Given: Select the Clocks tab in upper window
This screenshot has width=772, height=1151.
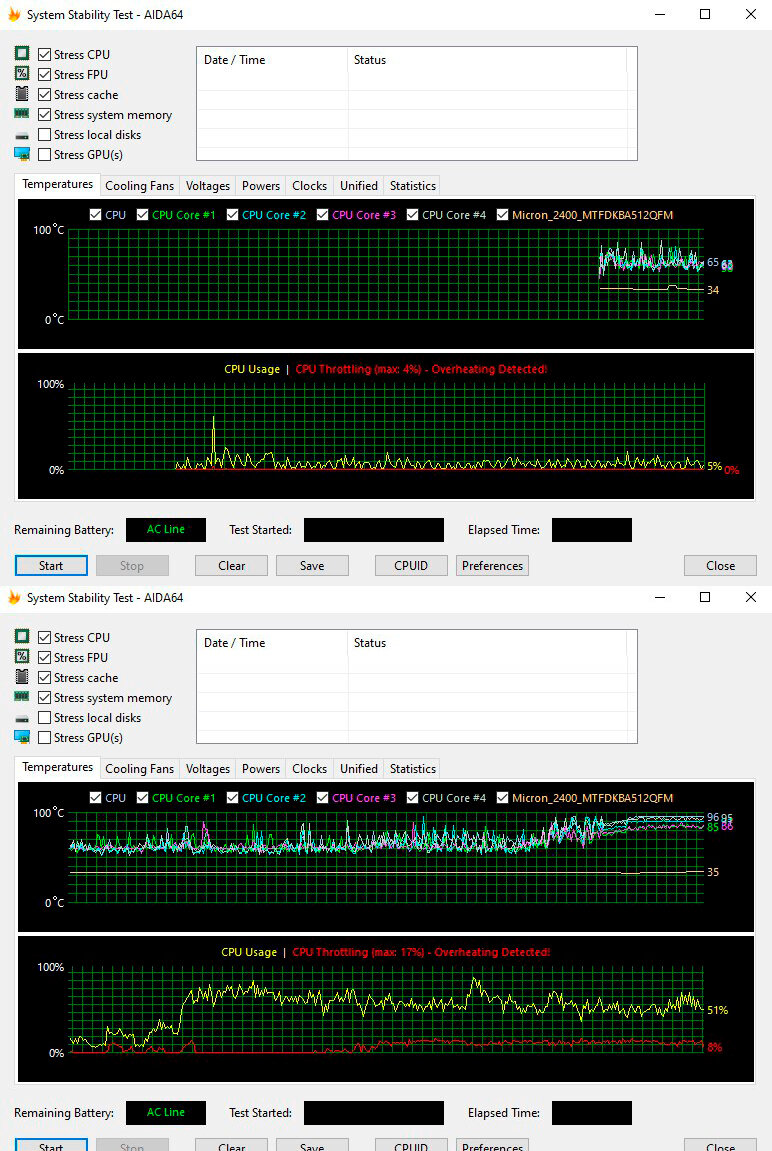Looking at the screenshot, I should click(x=309, y=186).
